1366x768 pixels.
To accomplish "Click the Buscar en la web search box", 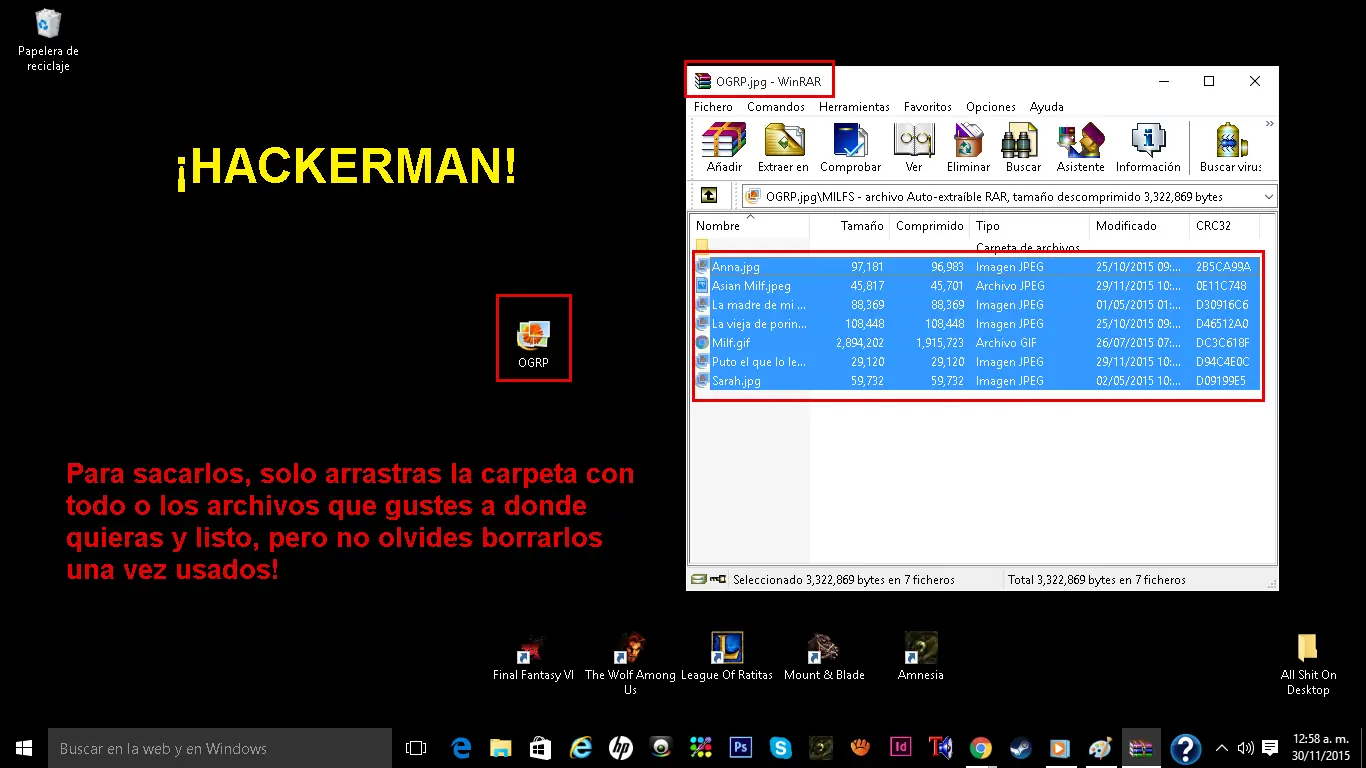I will coord(220,748).
